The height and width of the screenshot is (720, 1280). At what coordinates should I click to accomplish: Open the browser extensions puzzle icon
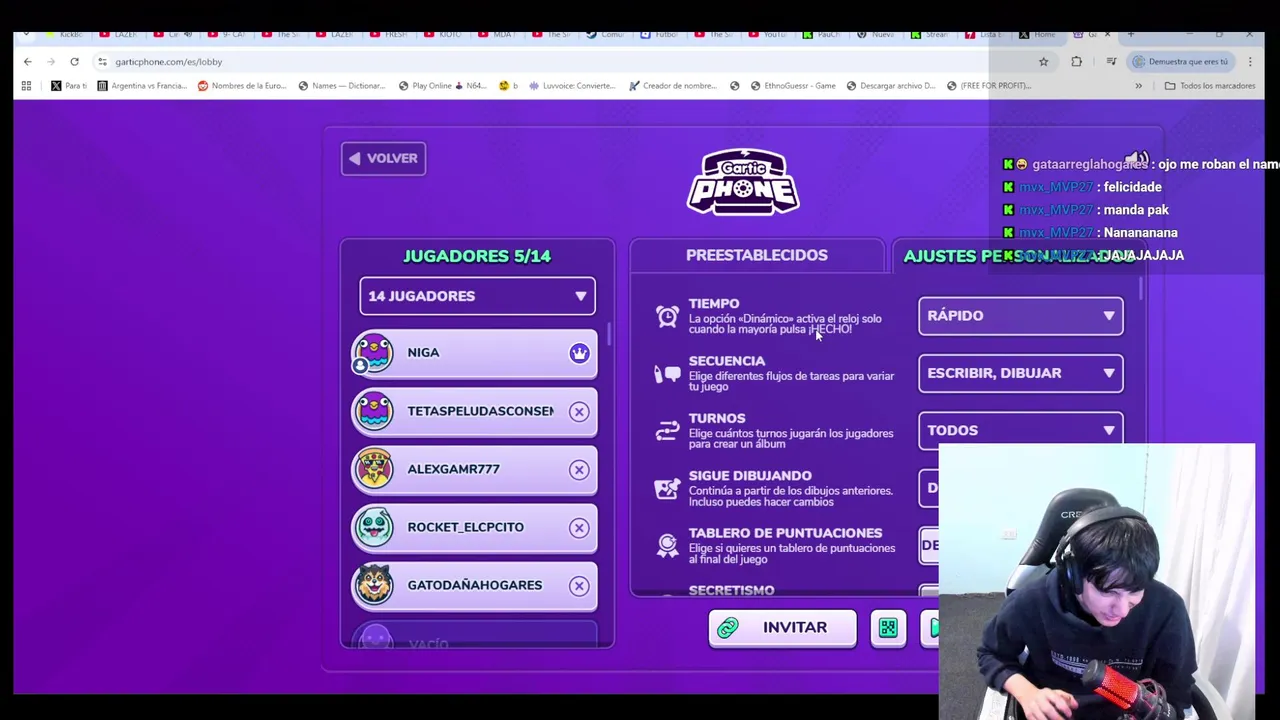pos(1076,61)
